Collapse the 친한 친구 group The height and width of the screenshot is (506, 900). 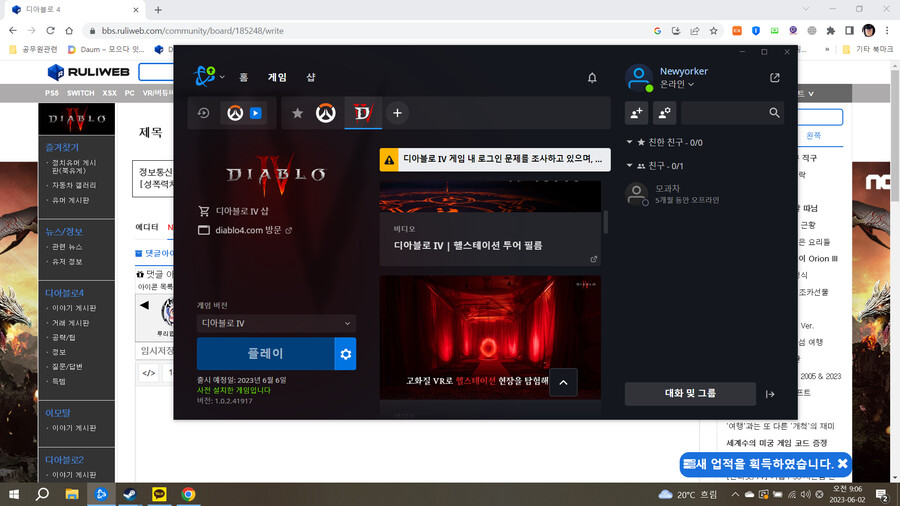pyautogui.click(x=629, y=142)
